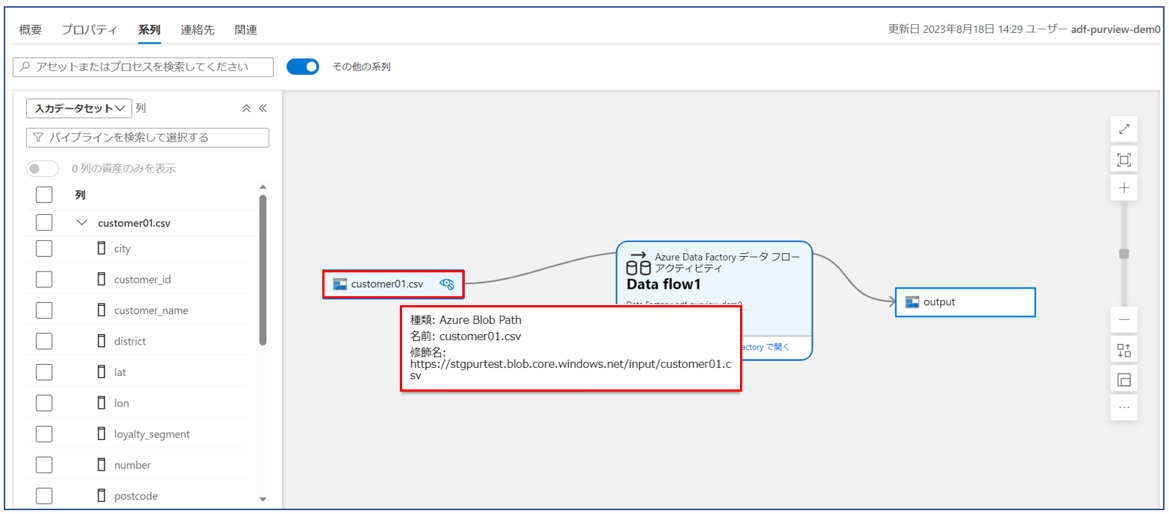Hide the side panel with double left chevron

pyautogui.click(x=262, y=108)
